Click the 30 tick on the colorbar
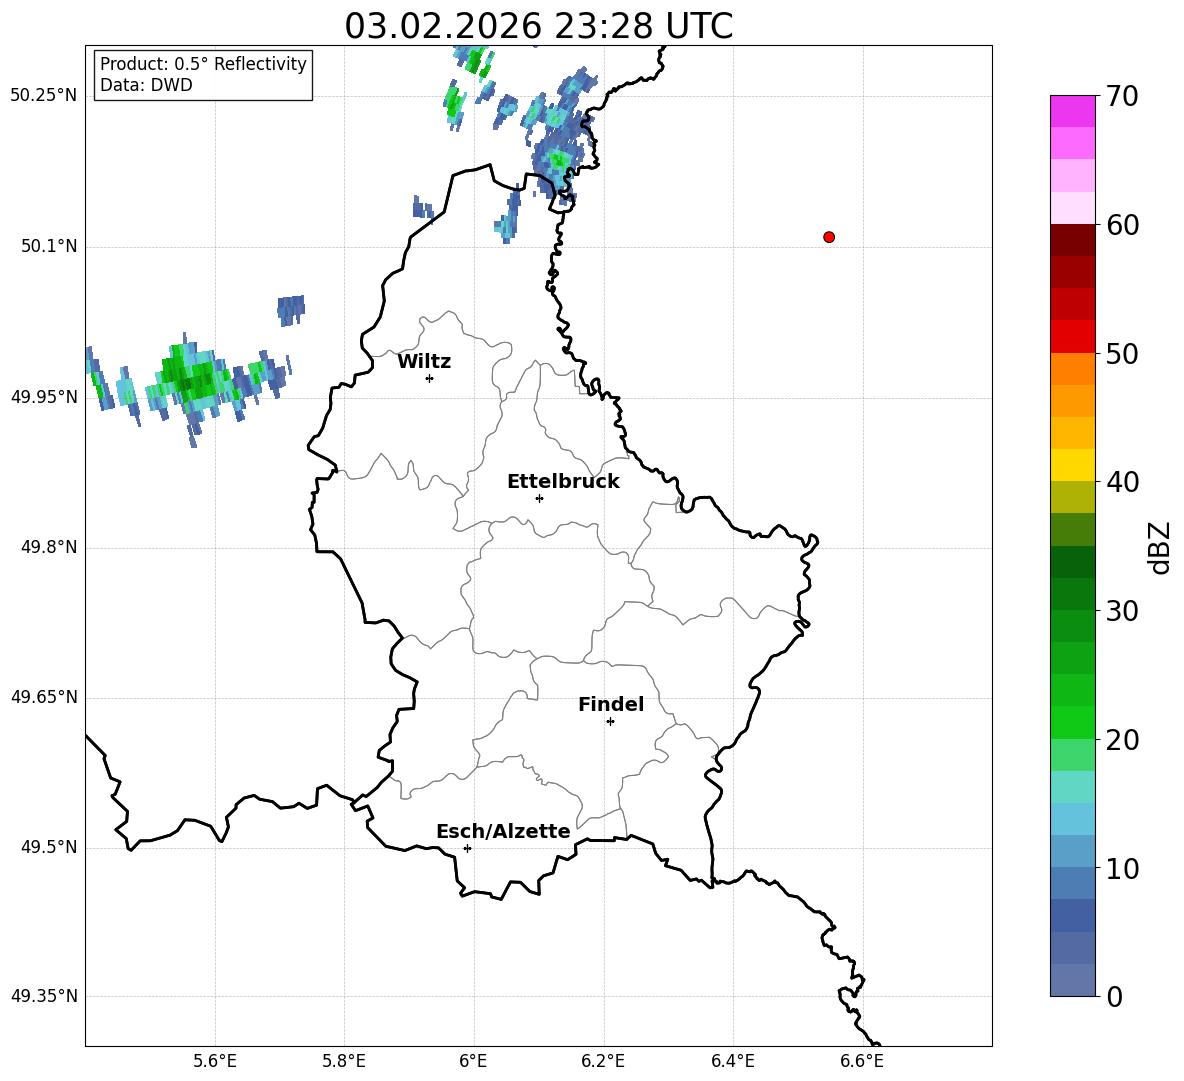The height and width of the screenshot is (1081, 1184). 1122,611
